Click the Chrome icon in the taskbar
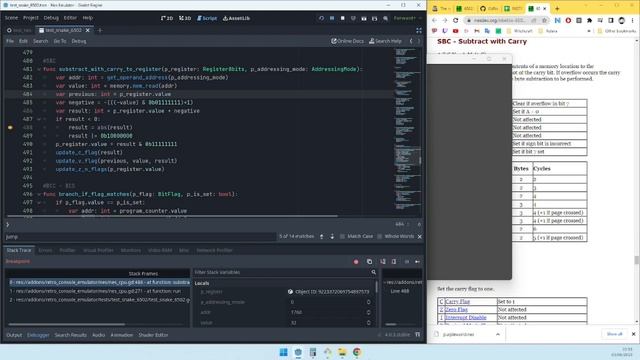This screenshot has width=640, height=360. click(357, 352)
